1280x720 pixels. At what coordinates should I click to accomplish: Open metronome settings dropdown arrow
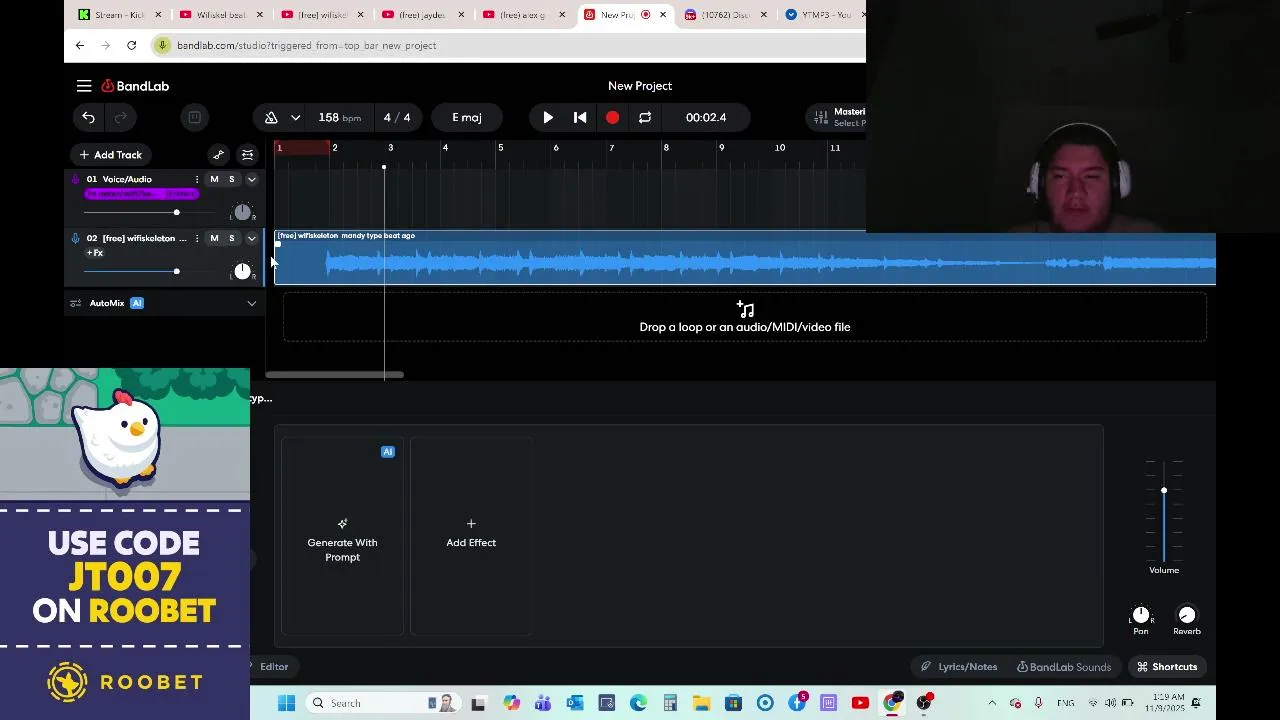point(295,118)
